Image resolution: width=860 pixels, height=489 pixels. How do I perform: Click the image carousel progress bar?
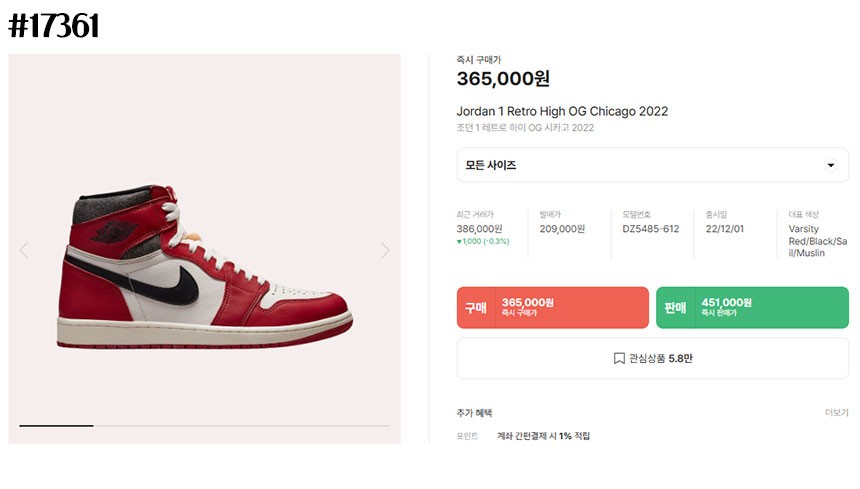pyautogui.click(x=204, y=426)
